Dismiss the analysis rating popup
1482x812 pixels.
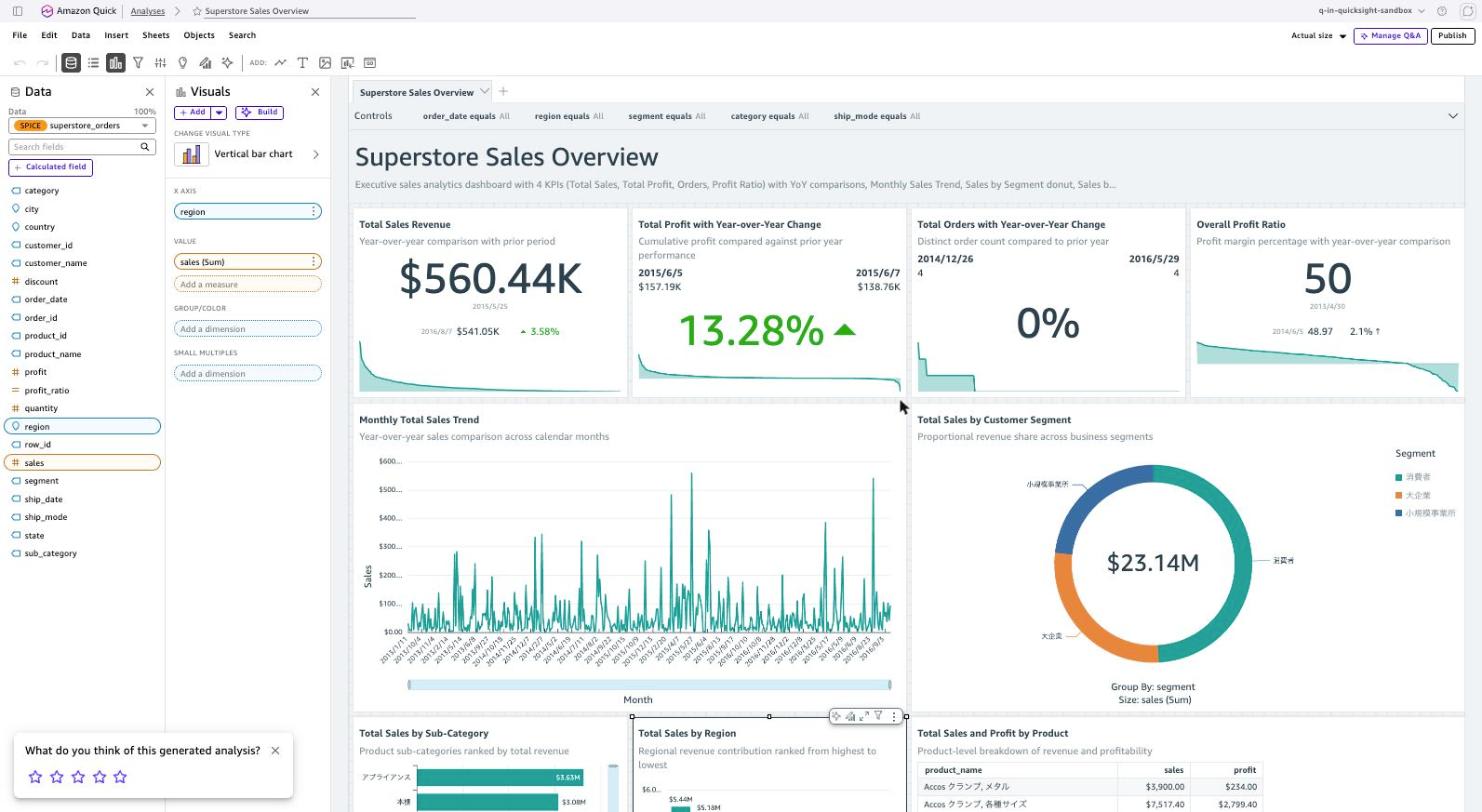click(x=275, y=751)
